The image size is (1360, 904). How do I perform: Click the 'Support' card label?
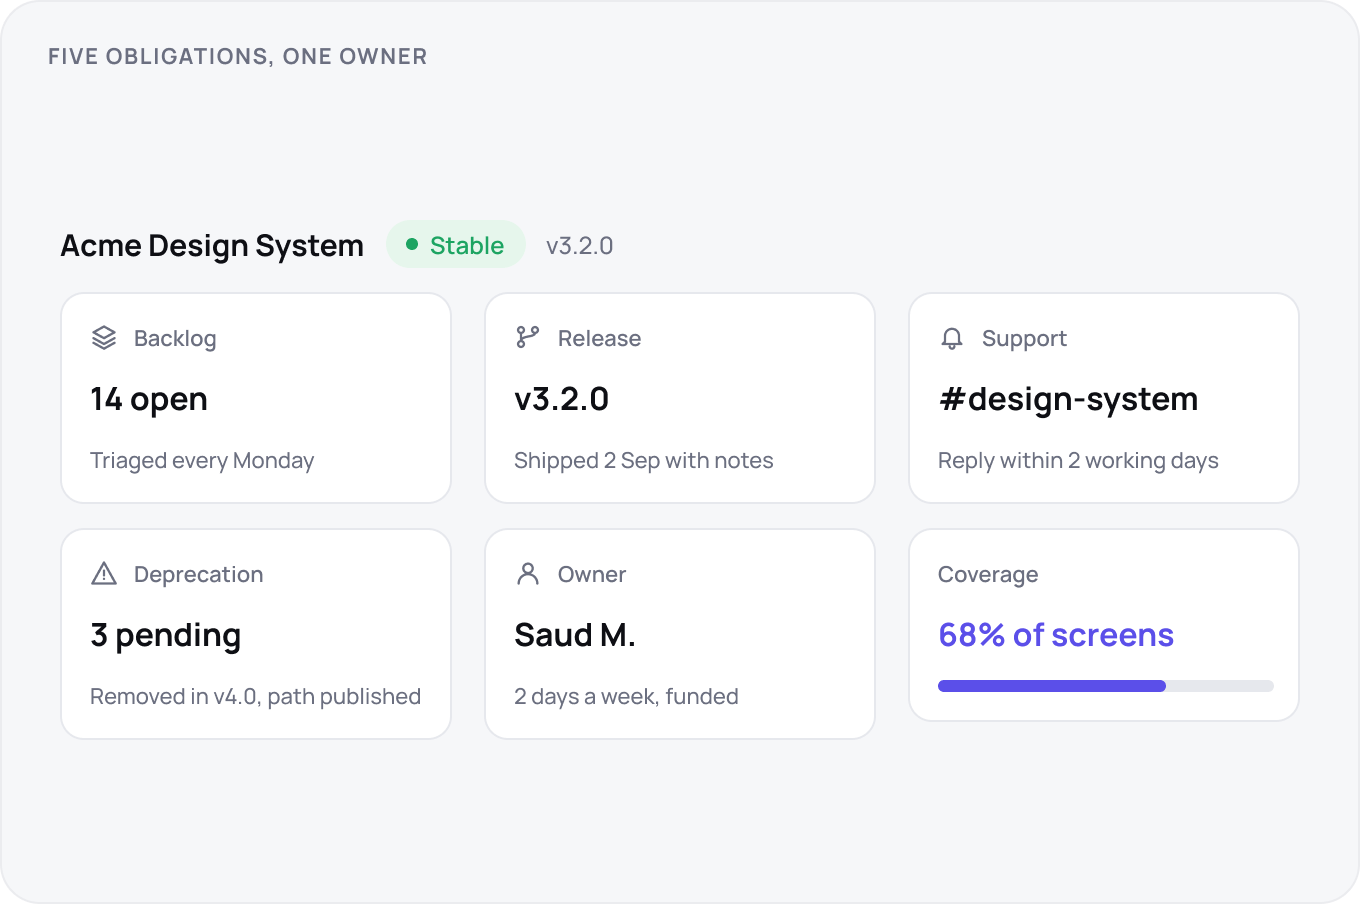tap(1024, 339)
